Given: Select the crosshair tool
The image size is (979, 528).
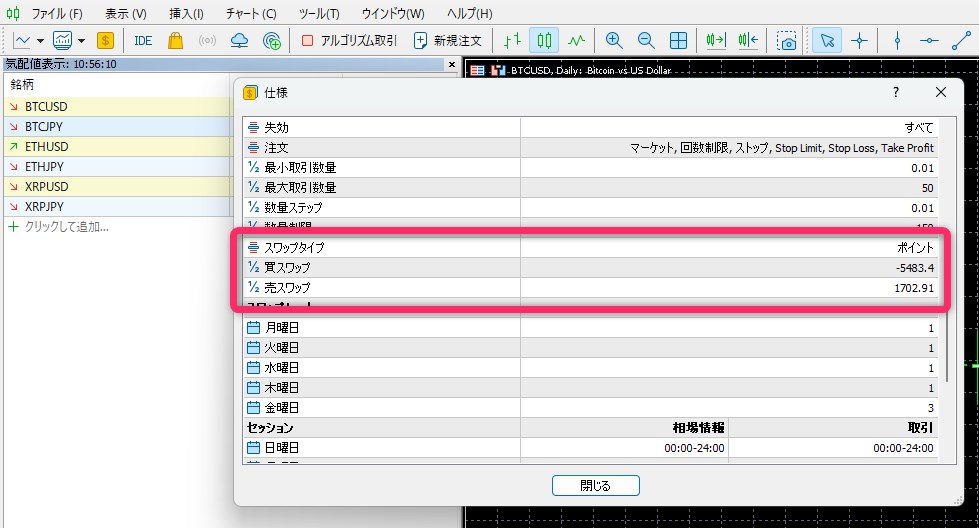Looking at the screenshot, I should tap(860, 41).
